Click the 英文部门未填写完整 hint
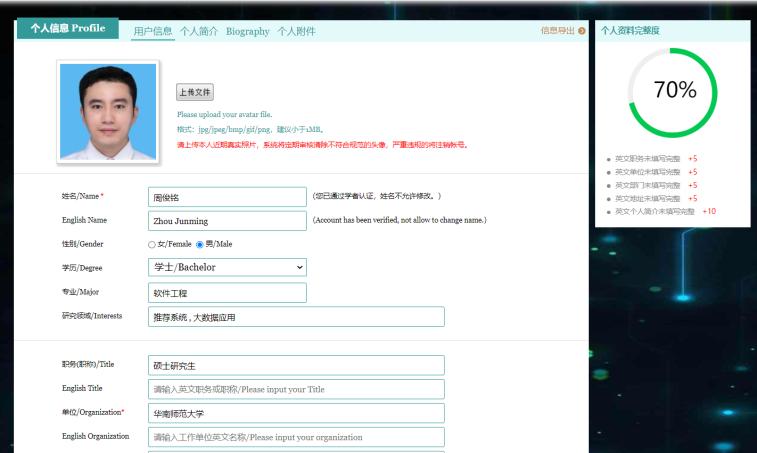Image resolution: width=757 pixels, height=453 pixels. pos(647,185)
